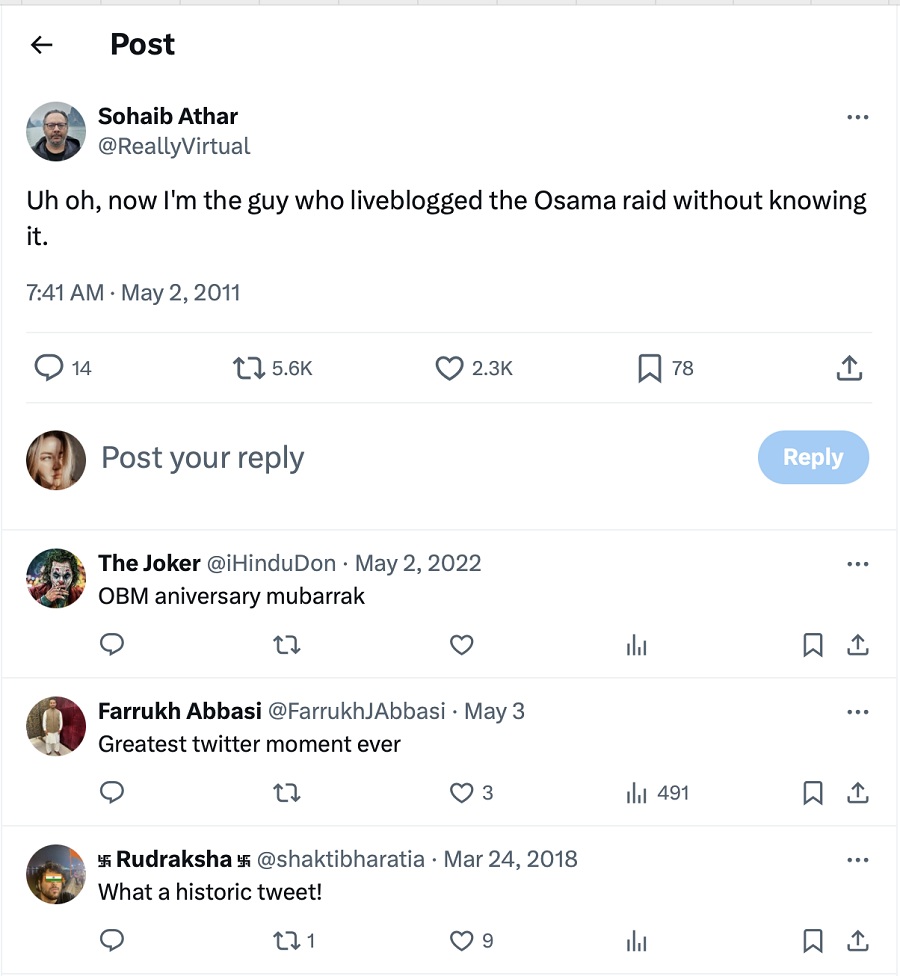The width and height of the screenshot is (900, 976).
Task: Share Sohaib Athar's main post
Action: 848,368
